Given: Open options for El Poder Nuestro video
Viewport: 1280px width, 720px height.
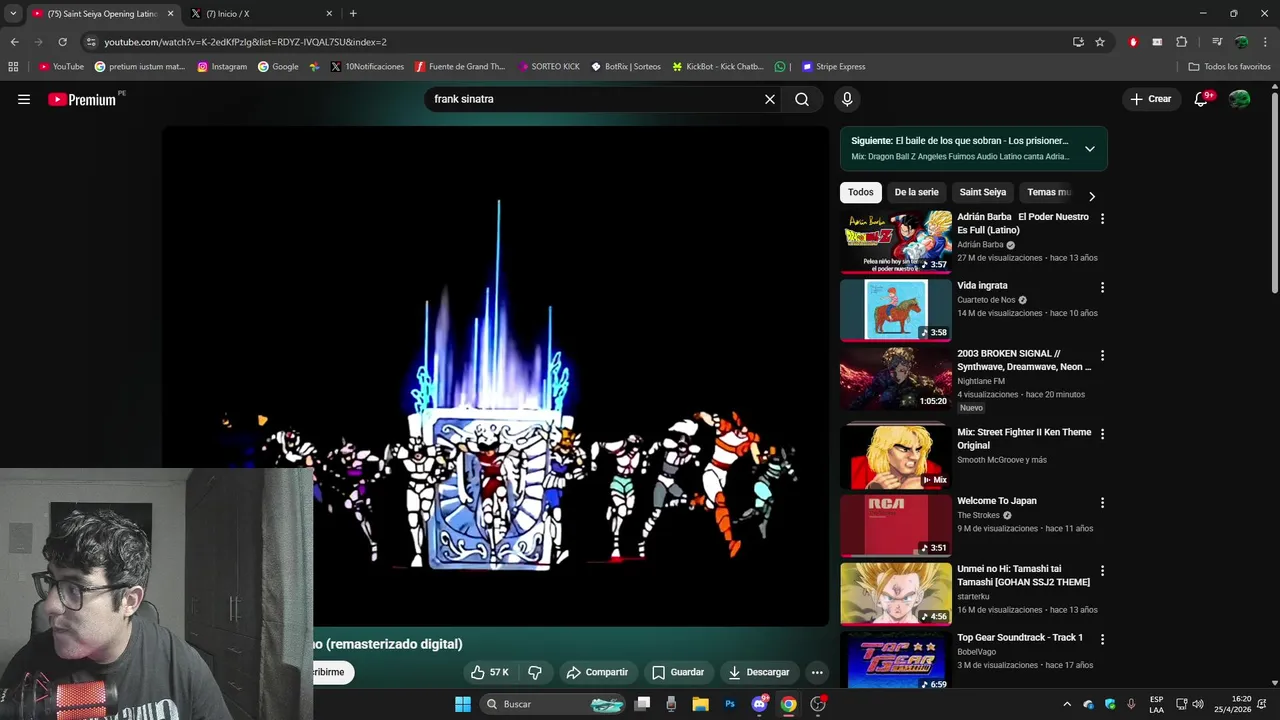Looking at the screenshot, I should (x=1102, y=218).
